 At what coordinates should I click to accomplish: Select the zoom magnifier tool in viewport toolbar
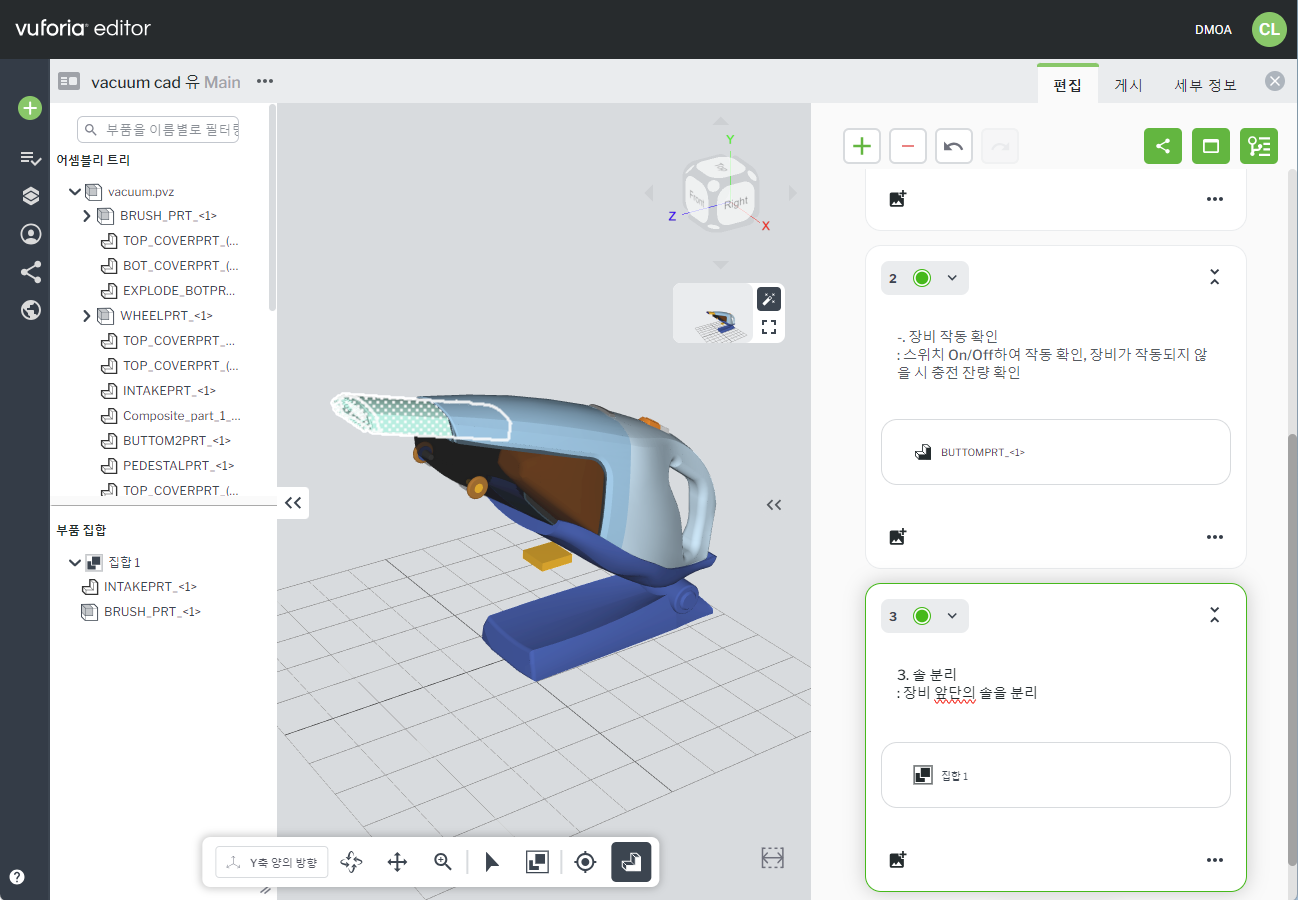(x=443, y=862)
